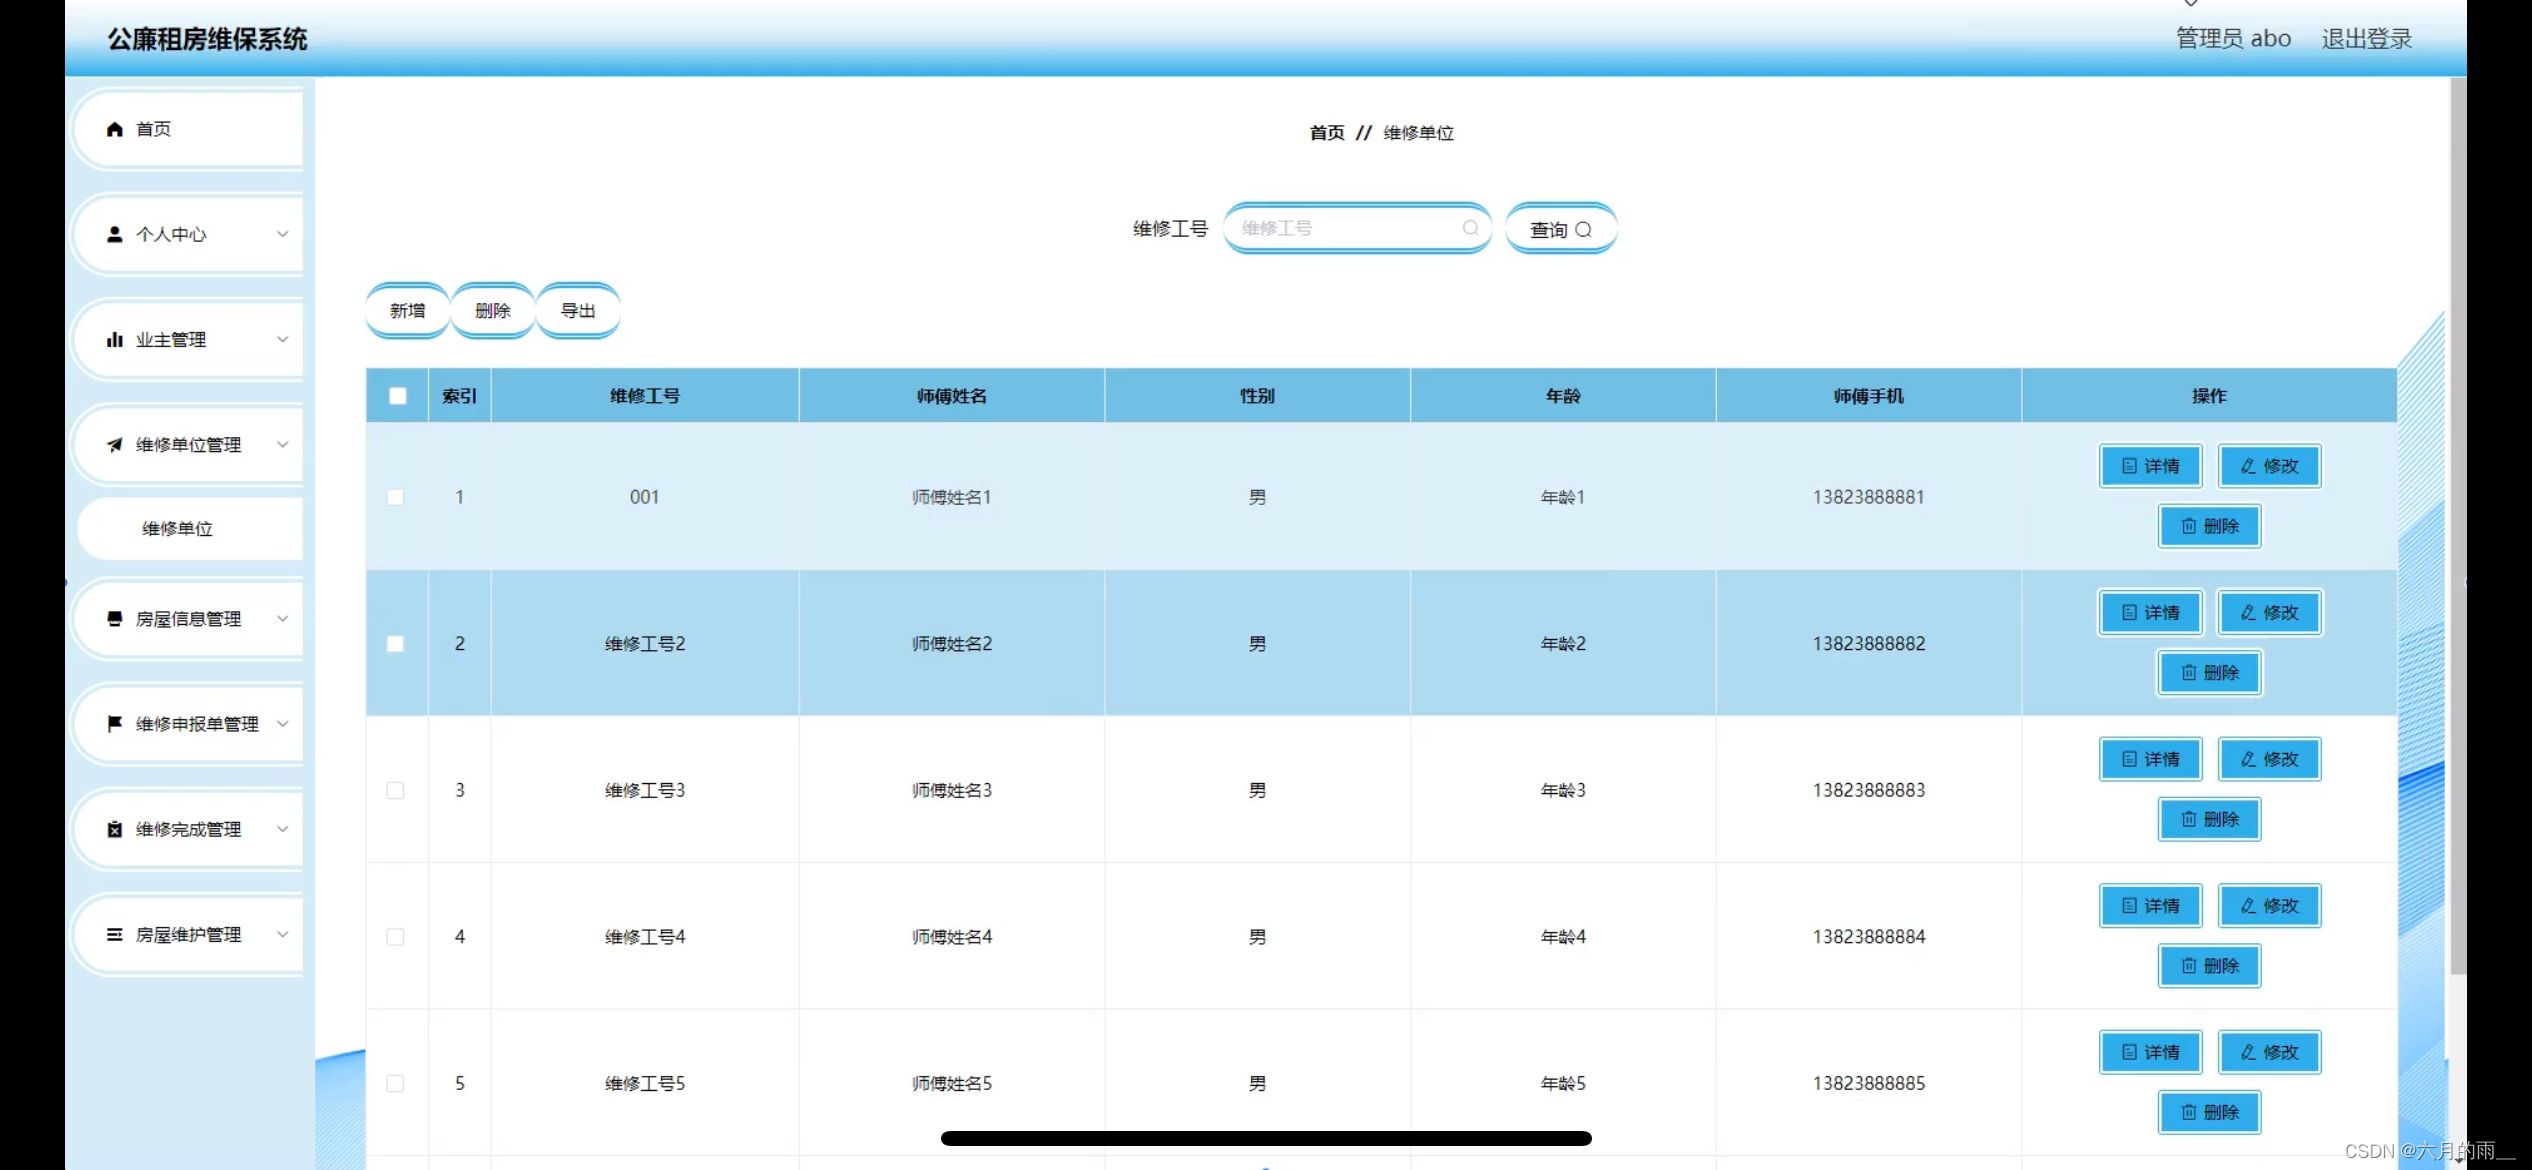Click the flag icon for 维修申报单管理
The image size is (2532, 1170).
pyautogui.click(x=115, y=723)
